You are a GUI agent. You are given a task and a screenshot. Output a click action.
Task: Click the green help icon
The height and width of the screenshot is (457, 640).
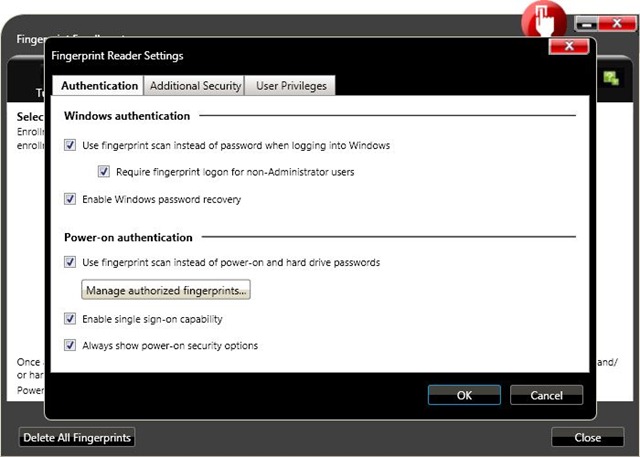[610, 77]
